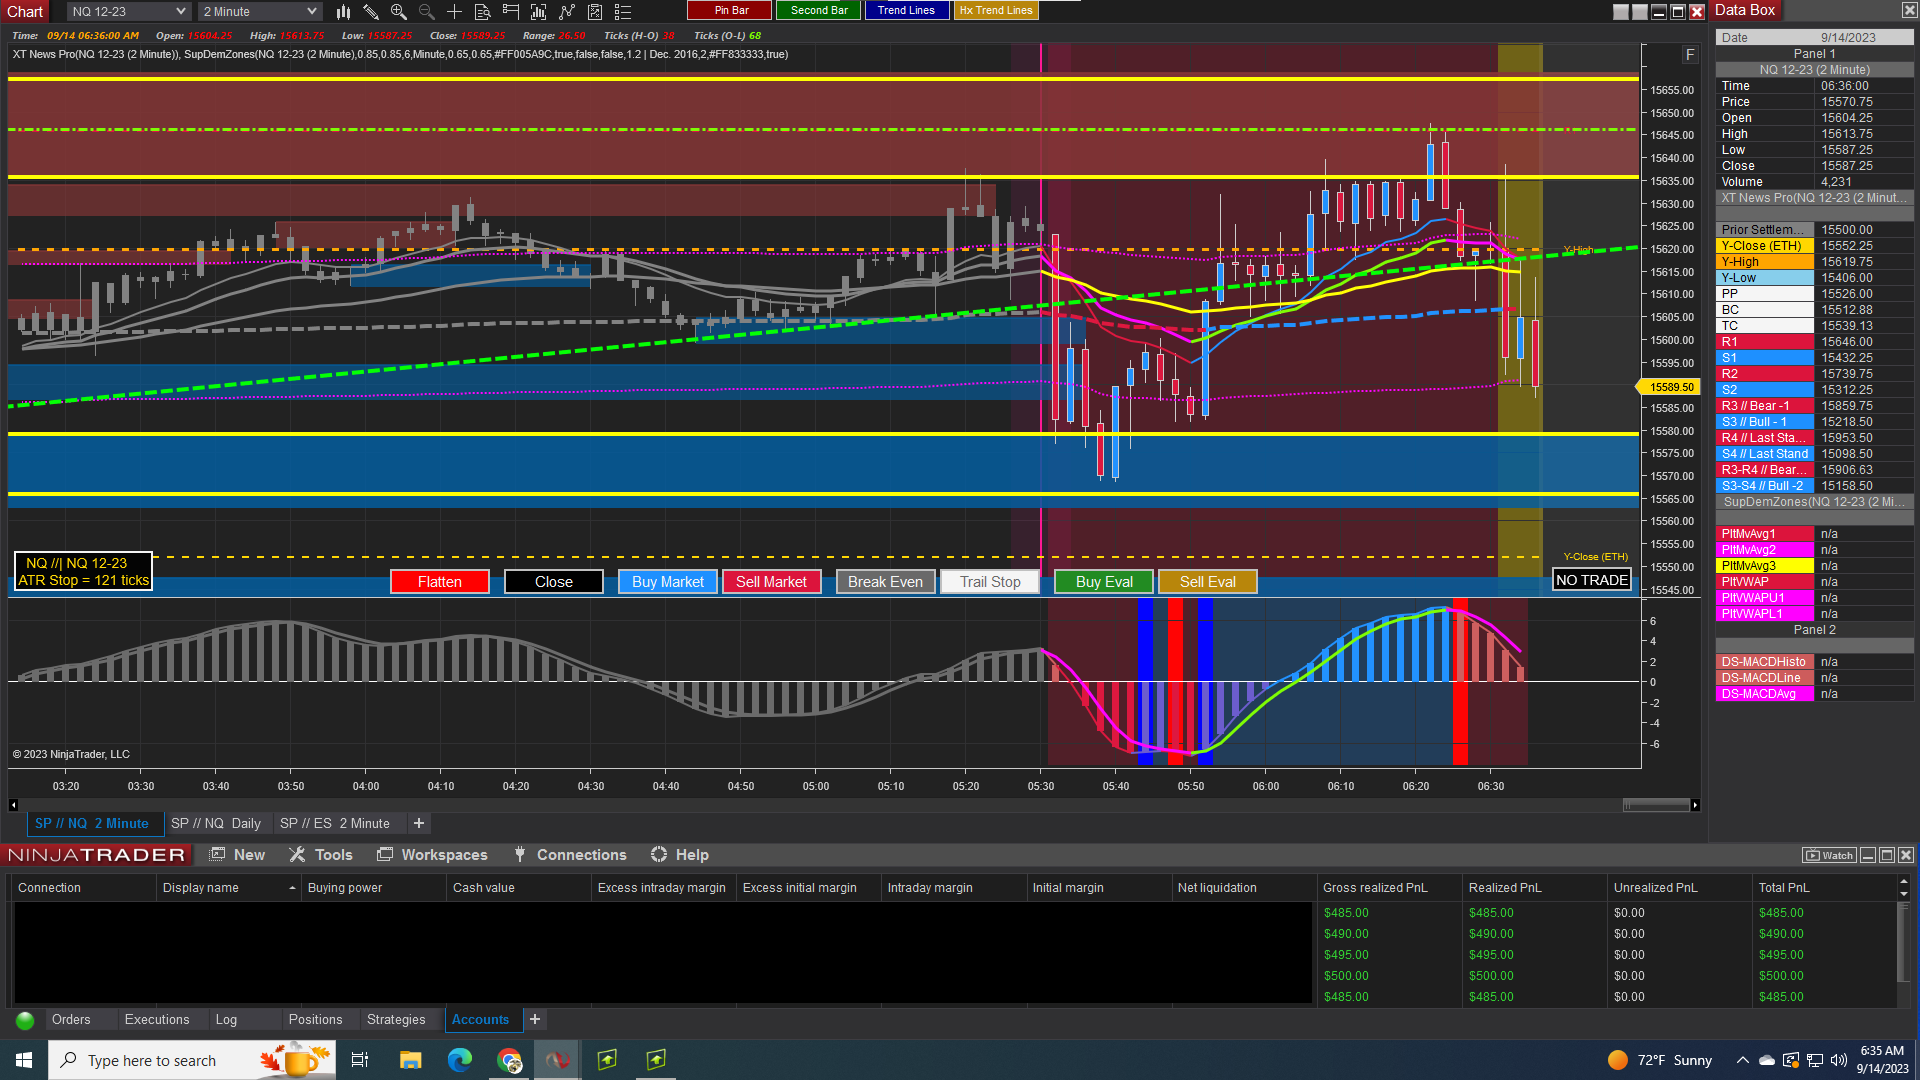Click the Sell Market button
The height and width of the screenshot is (1080, 1920).
click(x=771, y=582)
